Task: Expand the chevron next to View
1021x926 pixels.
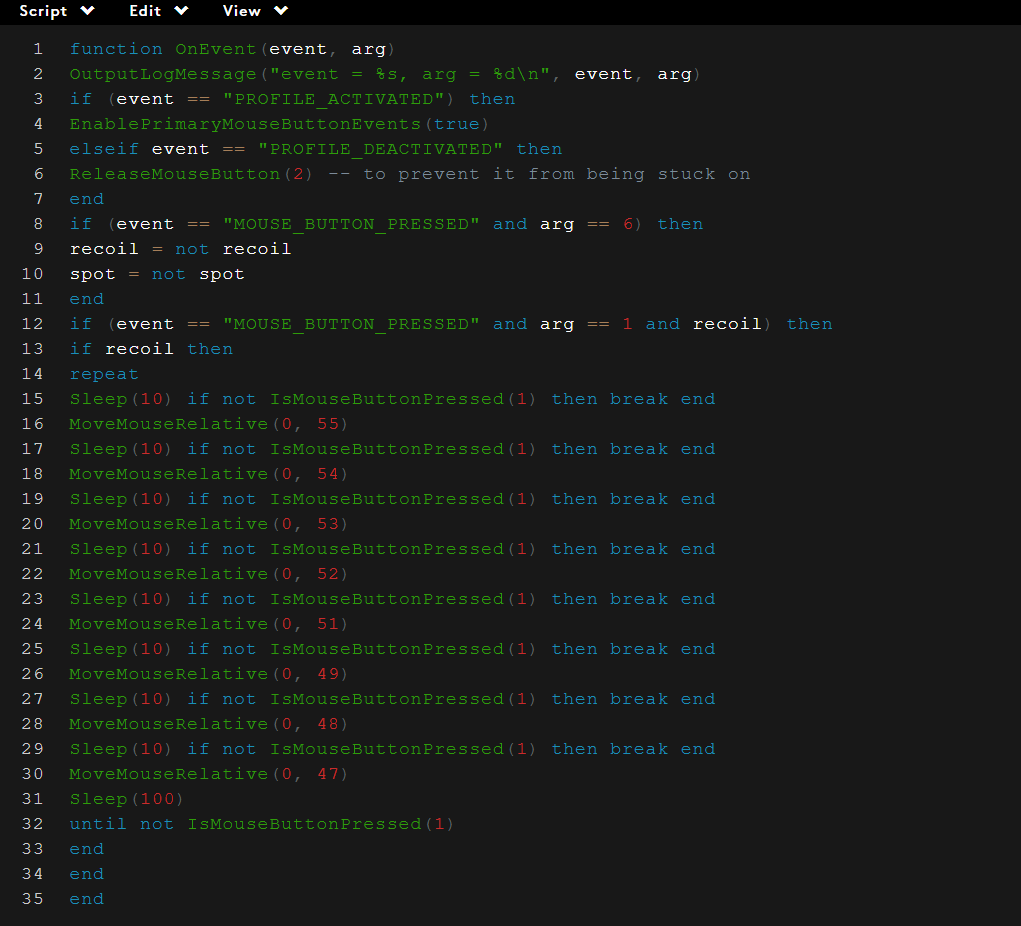Action: coord(280,11)
